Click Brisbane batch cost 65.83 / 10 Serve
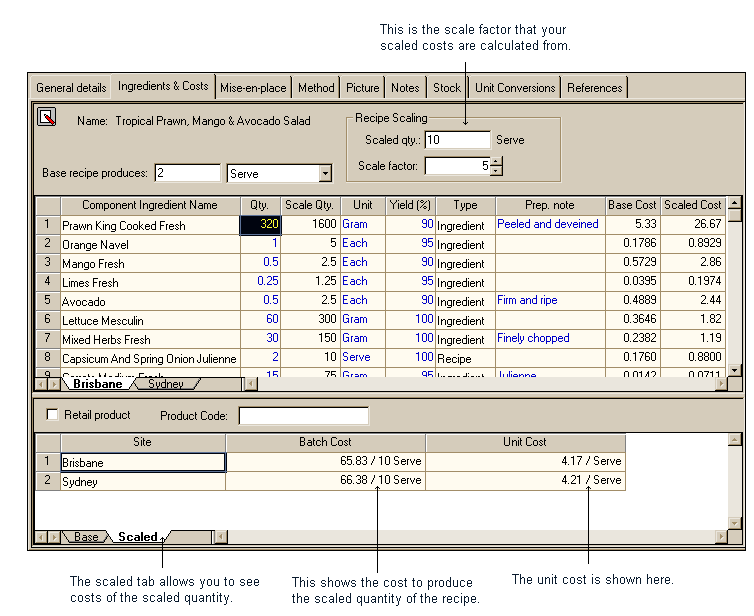The image size is (754, 616). click(326, 461)
